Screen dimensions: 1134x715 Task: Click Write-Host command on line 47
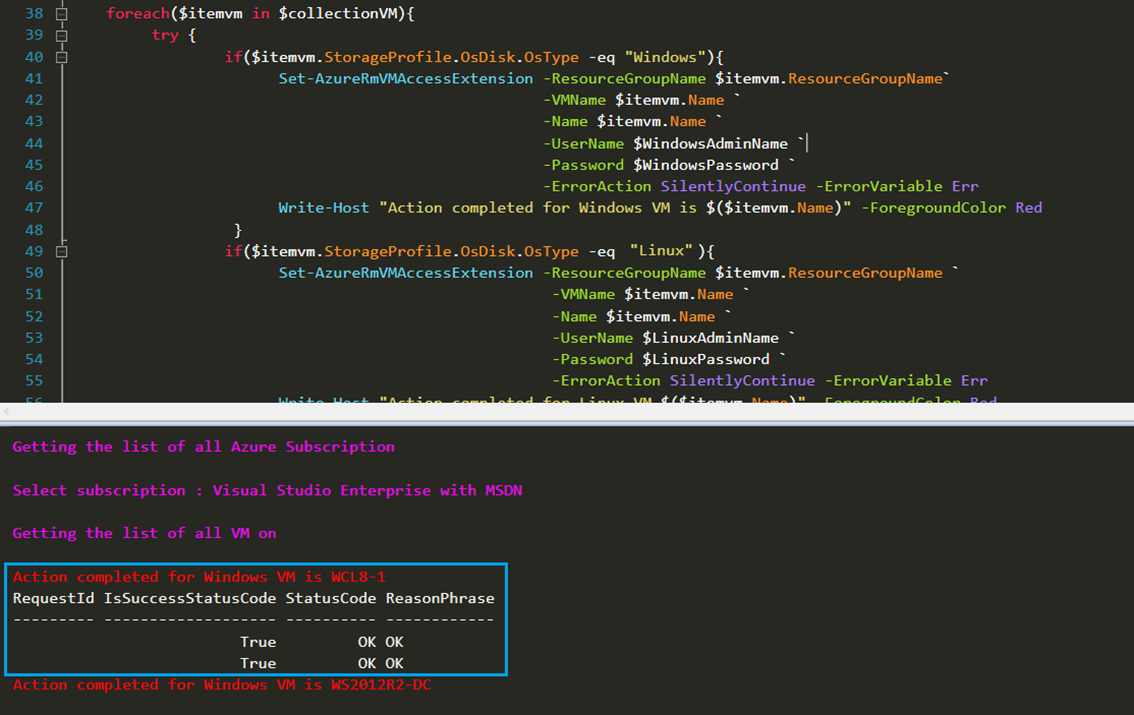(x=323, y=208)
